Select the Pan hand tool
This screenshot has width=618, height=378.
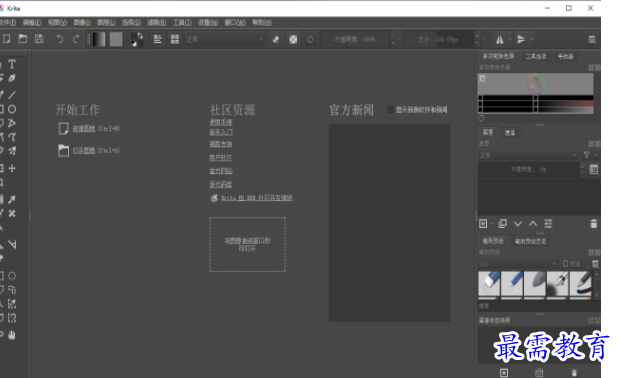tap(12, 335)
